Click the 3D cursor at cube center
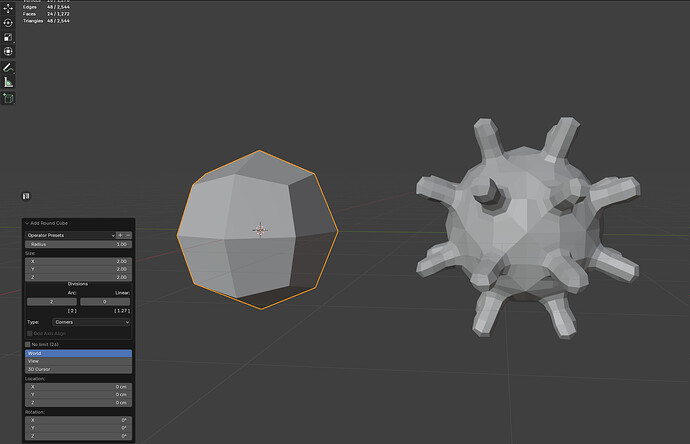Image resolution: width=690 pixels, height=444 pixels. point(260,230)
